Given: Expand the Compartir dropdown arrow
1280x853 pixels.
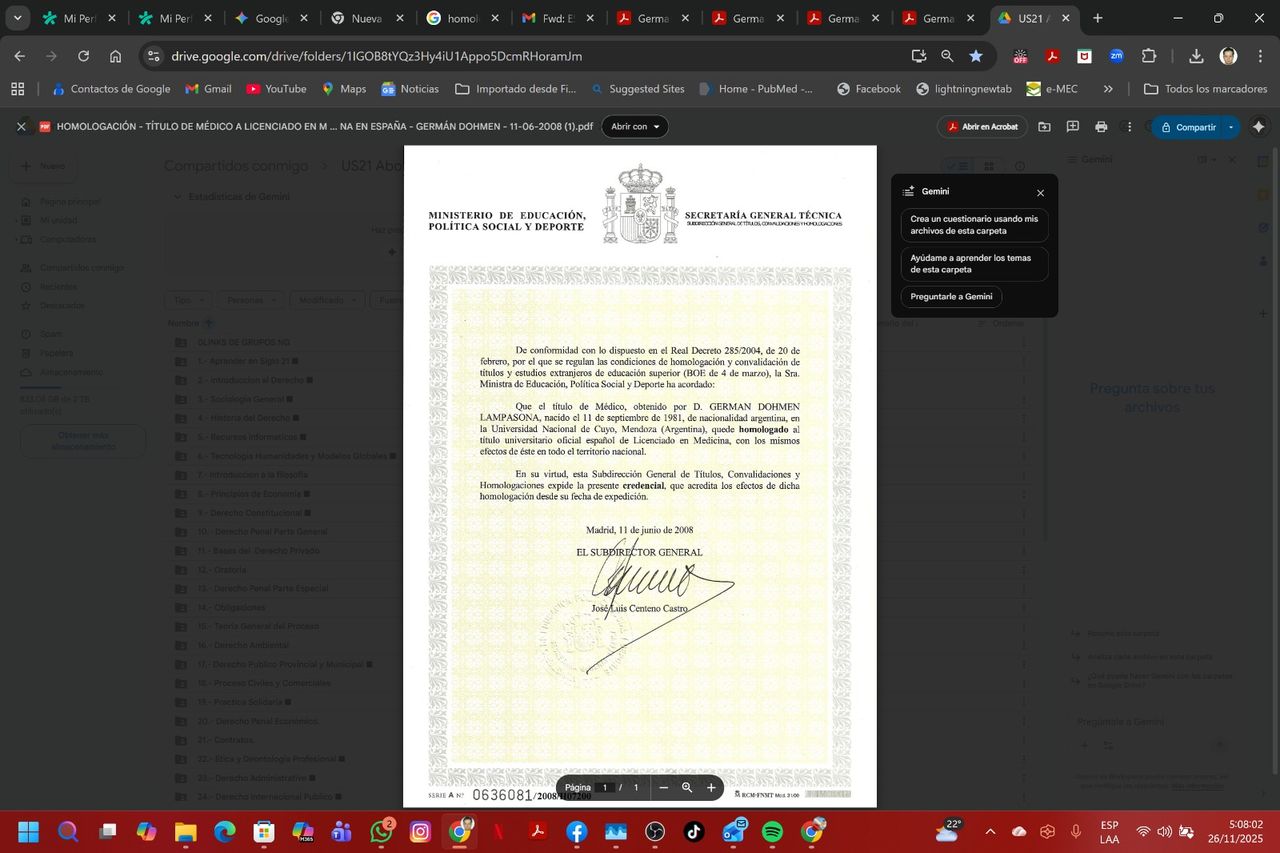Looking at the screenshot, I should coord(1231,127).
